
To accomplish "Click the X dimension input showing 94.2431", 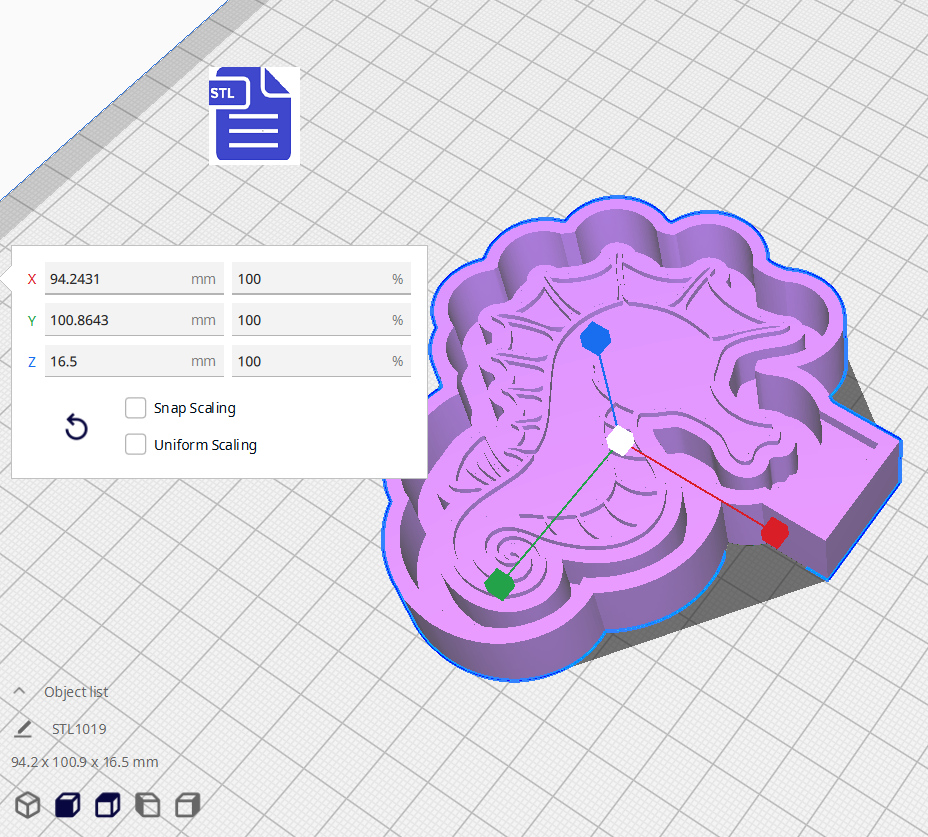I will click(134, 278).
